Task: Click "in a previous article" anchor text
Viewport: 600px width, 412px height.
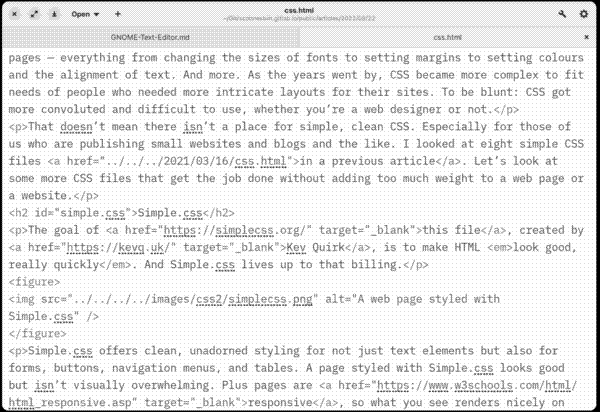Action: tap(367, 161)
